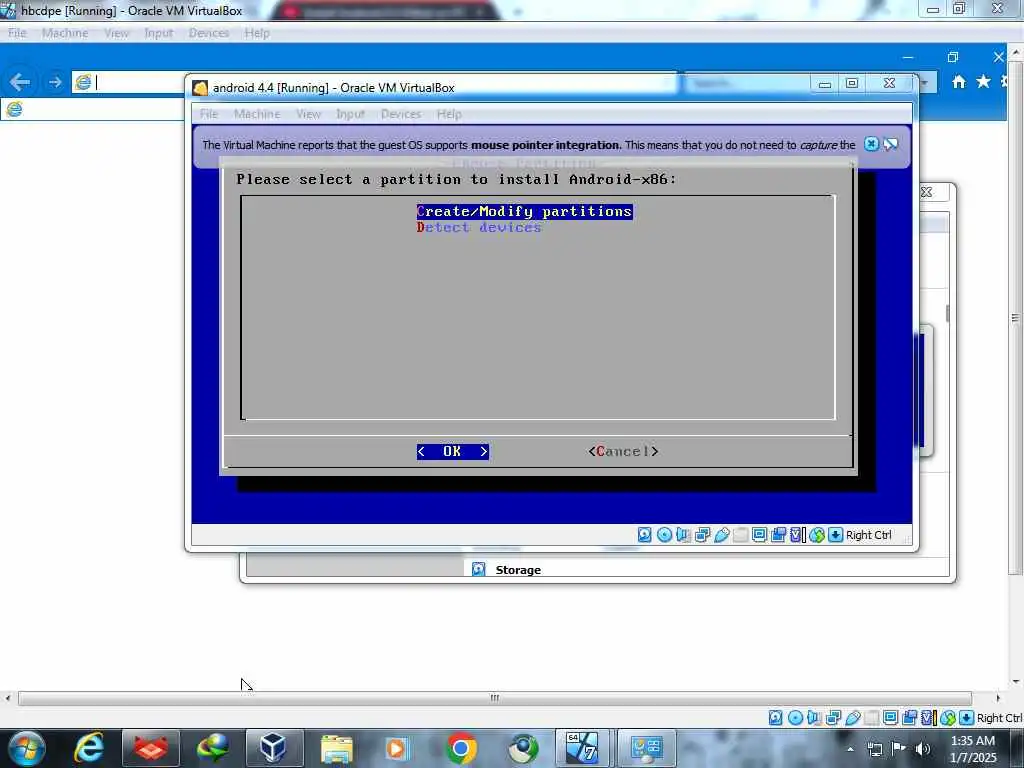Screen dimensions: 1024x768
Task: Confirm with the OK button in installer
Action: click(453, 451)
